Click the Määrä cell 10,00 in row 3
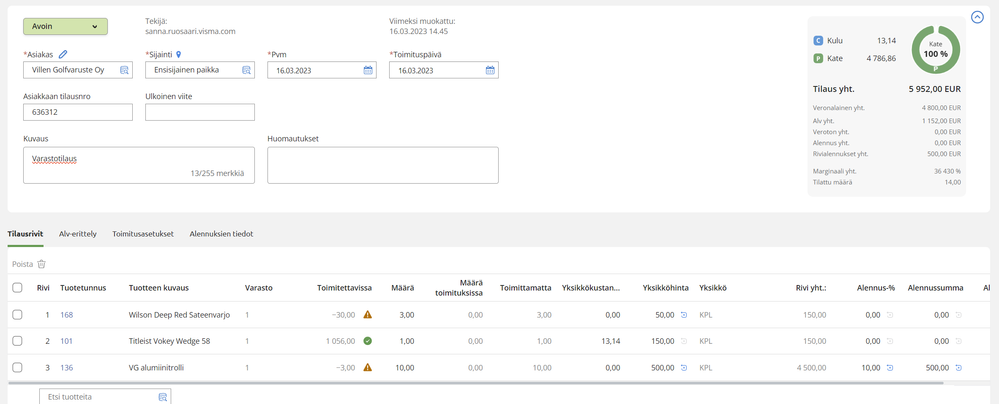 405,367
